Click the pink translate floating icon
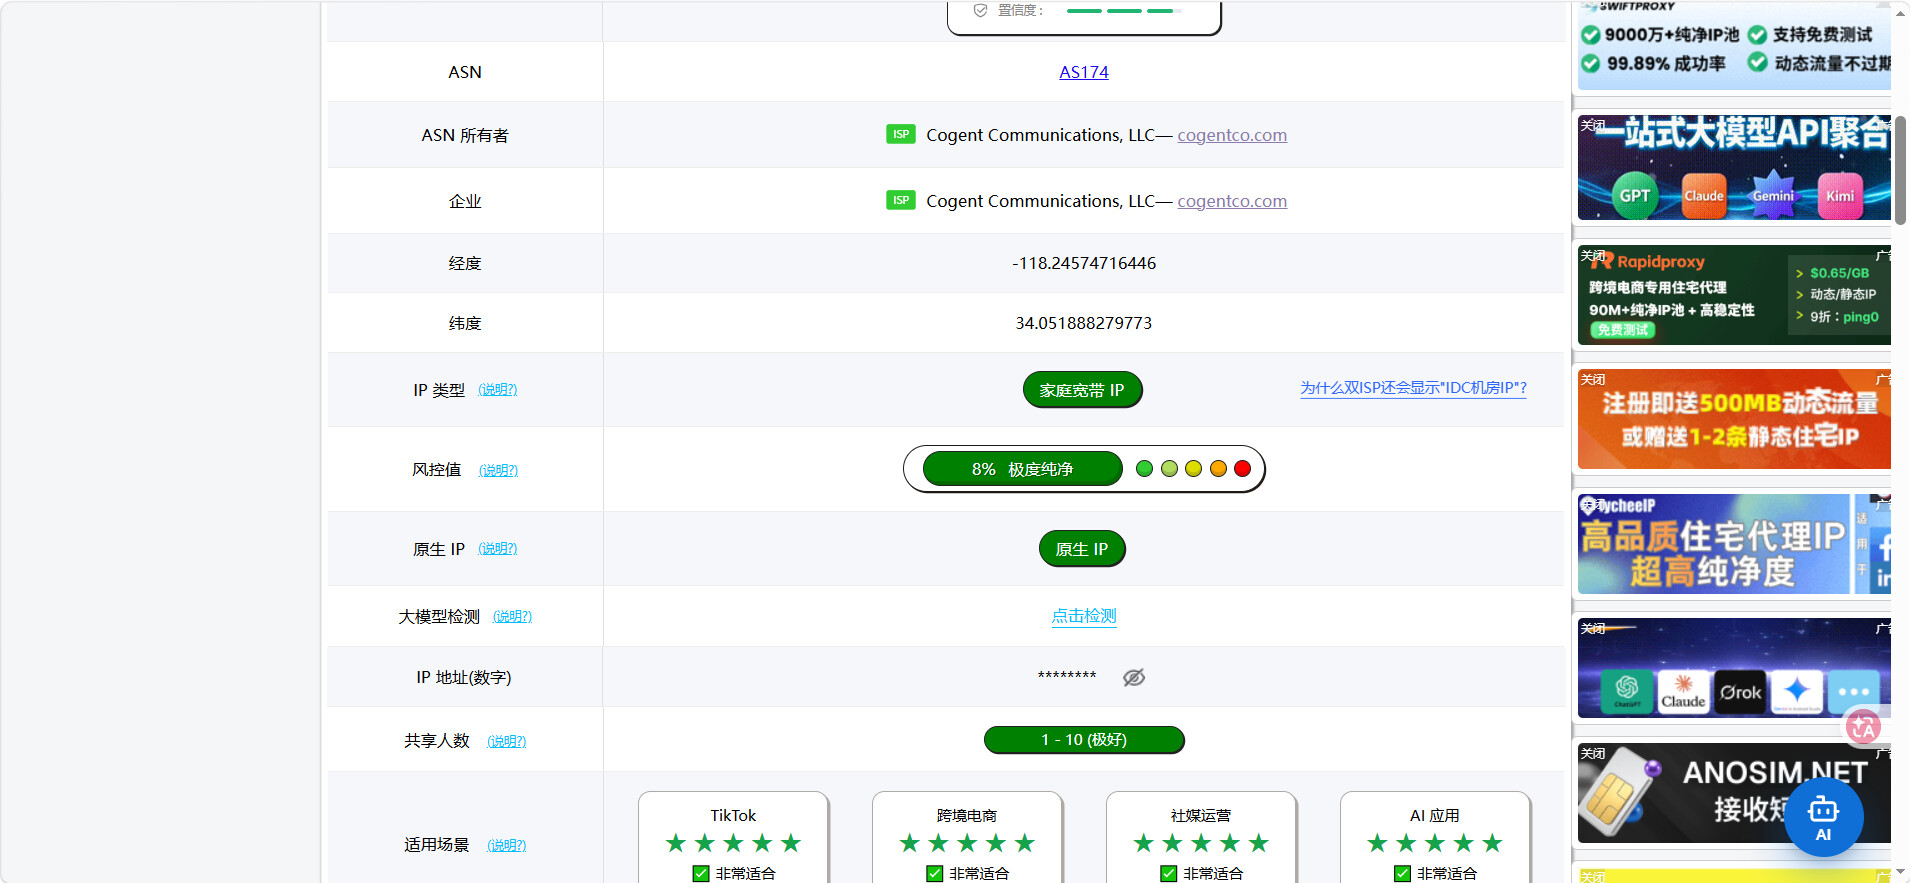The width and height of the screenshot is (1910, 883). [x=1862, y=727]
